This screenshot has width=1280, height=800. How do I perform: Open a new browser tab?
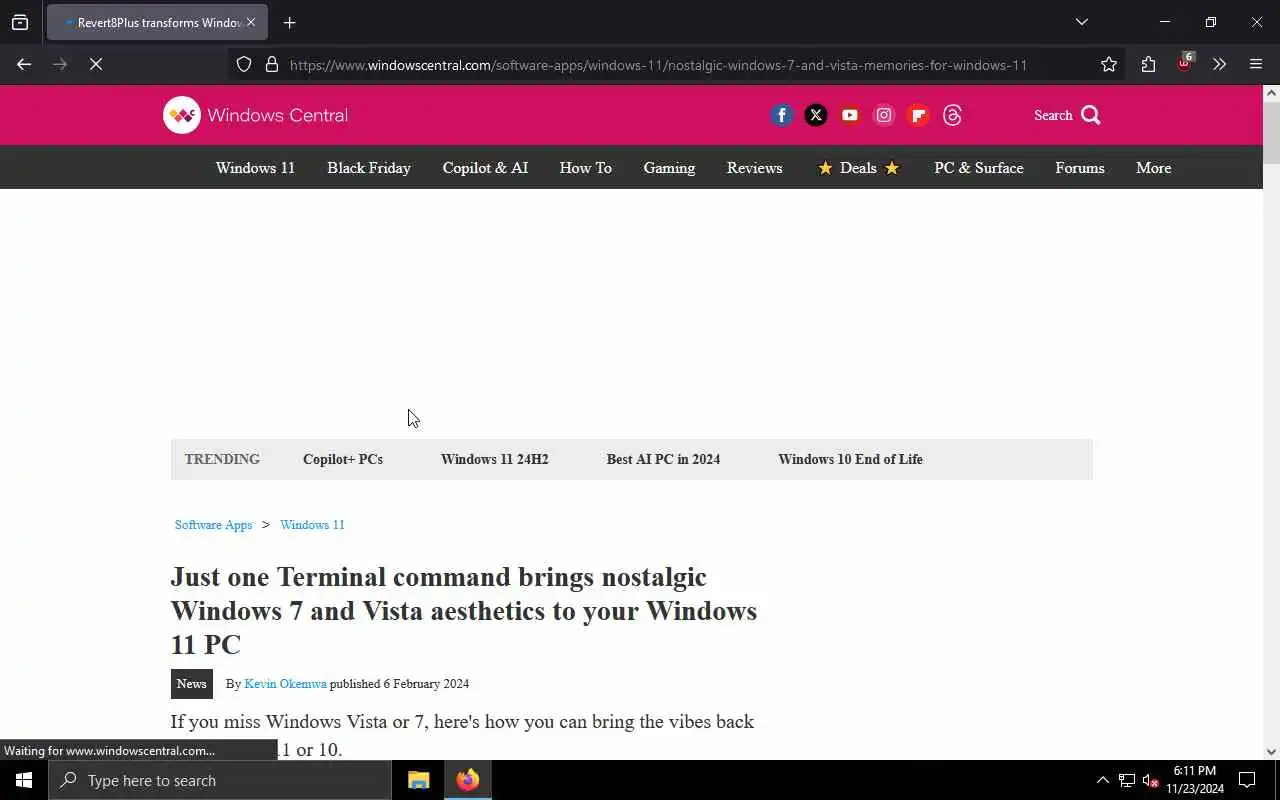pos(289,22)
